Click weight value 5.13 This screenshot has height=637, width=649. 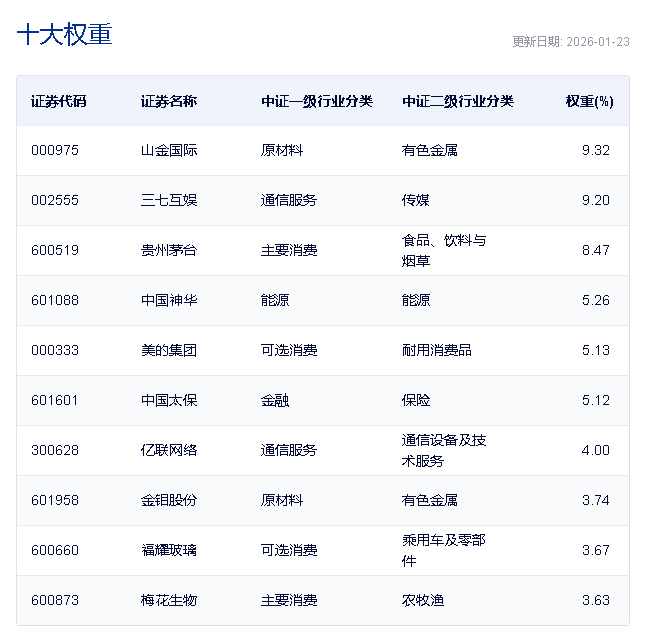596,351
